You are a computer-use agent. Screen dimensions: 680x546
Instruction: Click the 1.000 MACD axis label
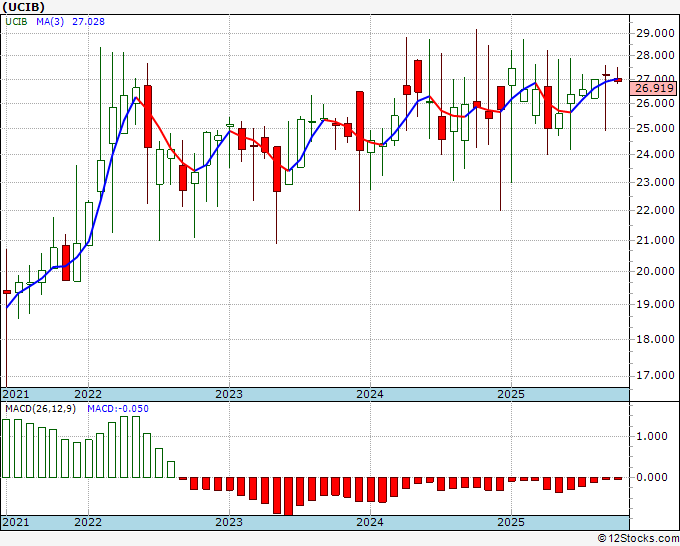(652, 436)
